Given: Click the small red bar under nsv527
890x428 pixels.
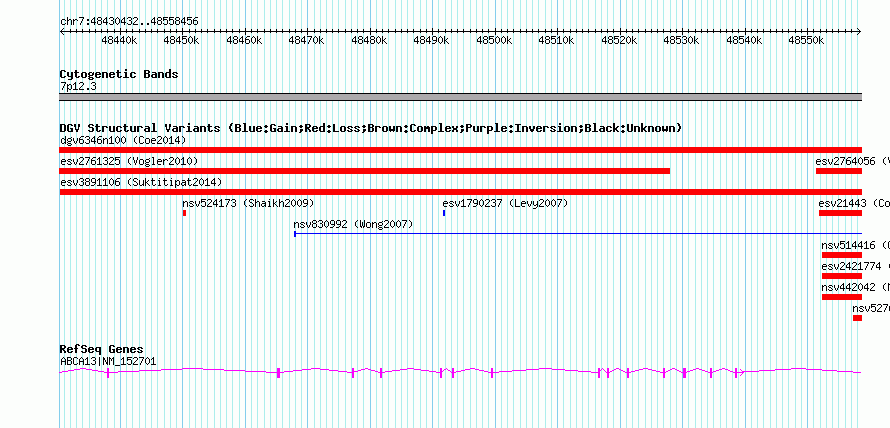Looking at the screenshot, I should tap(858, 318).
